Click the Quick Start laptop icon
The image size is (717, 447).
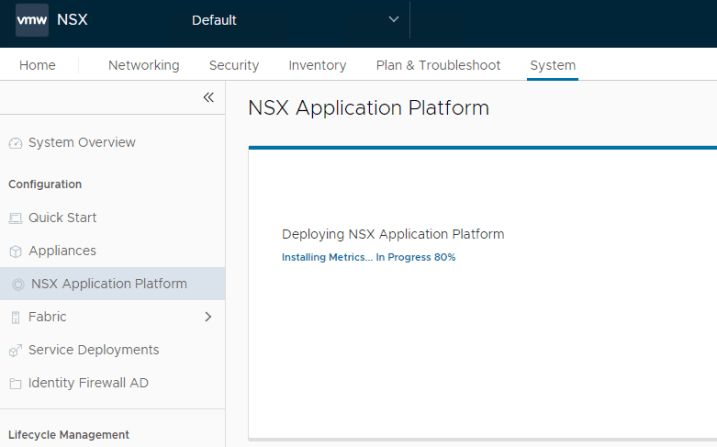click(x=16, y=218)
